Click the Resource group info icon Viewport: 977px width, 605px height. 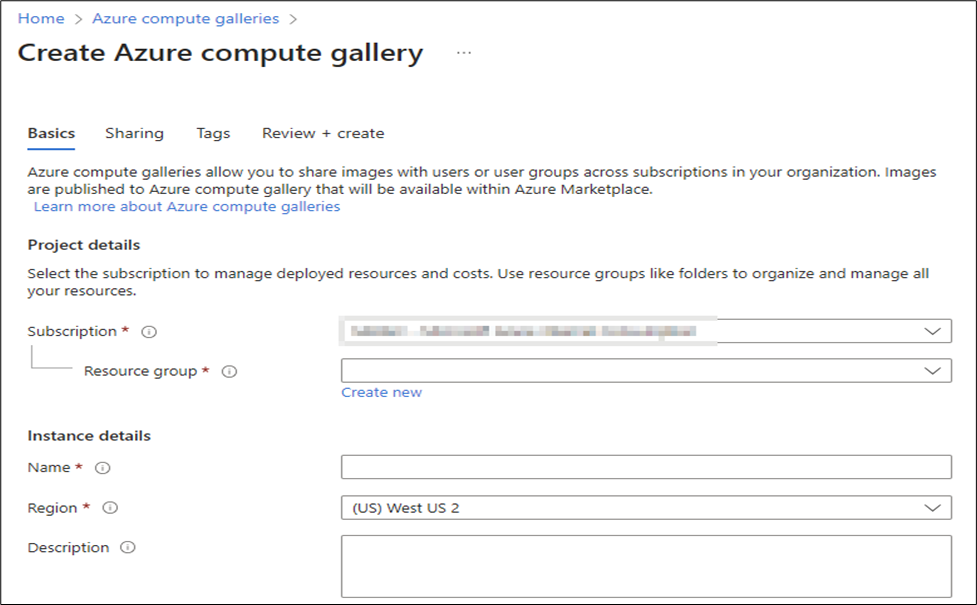point(229,371)
